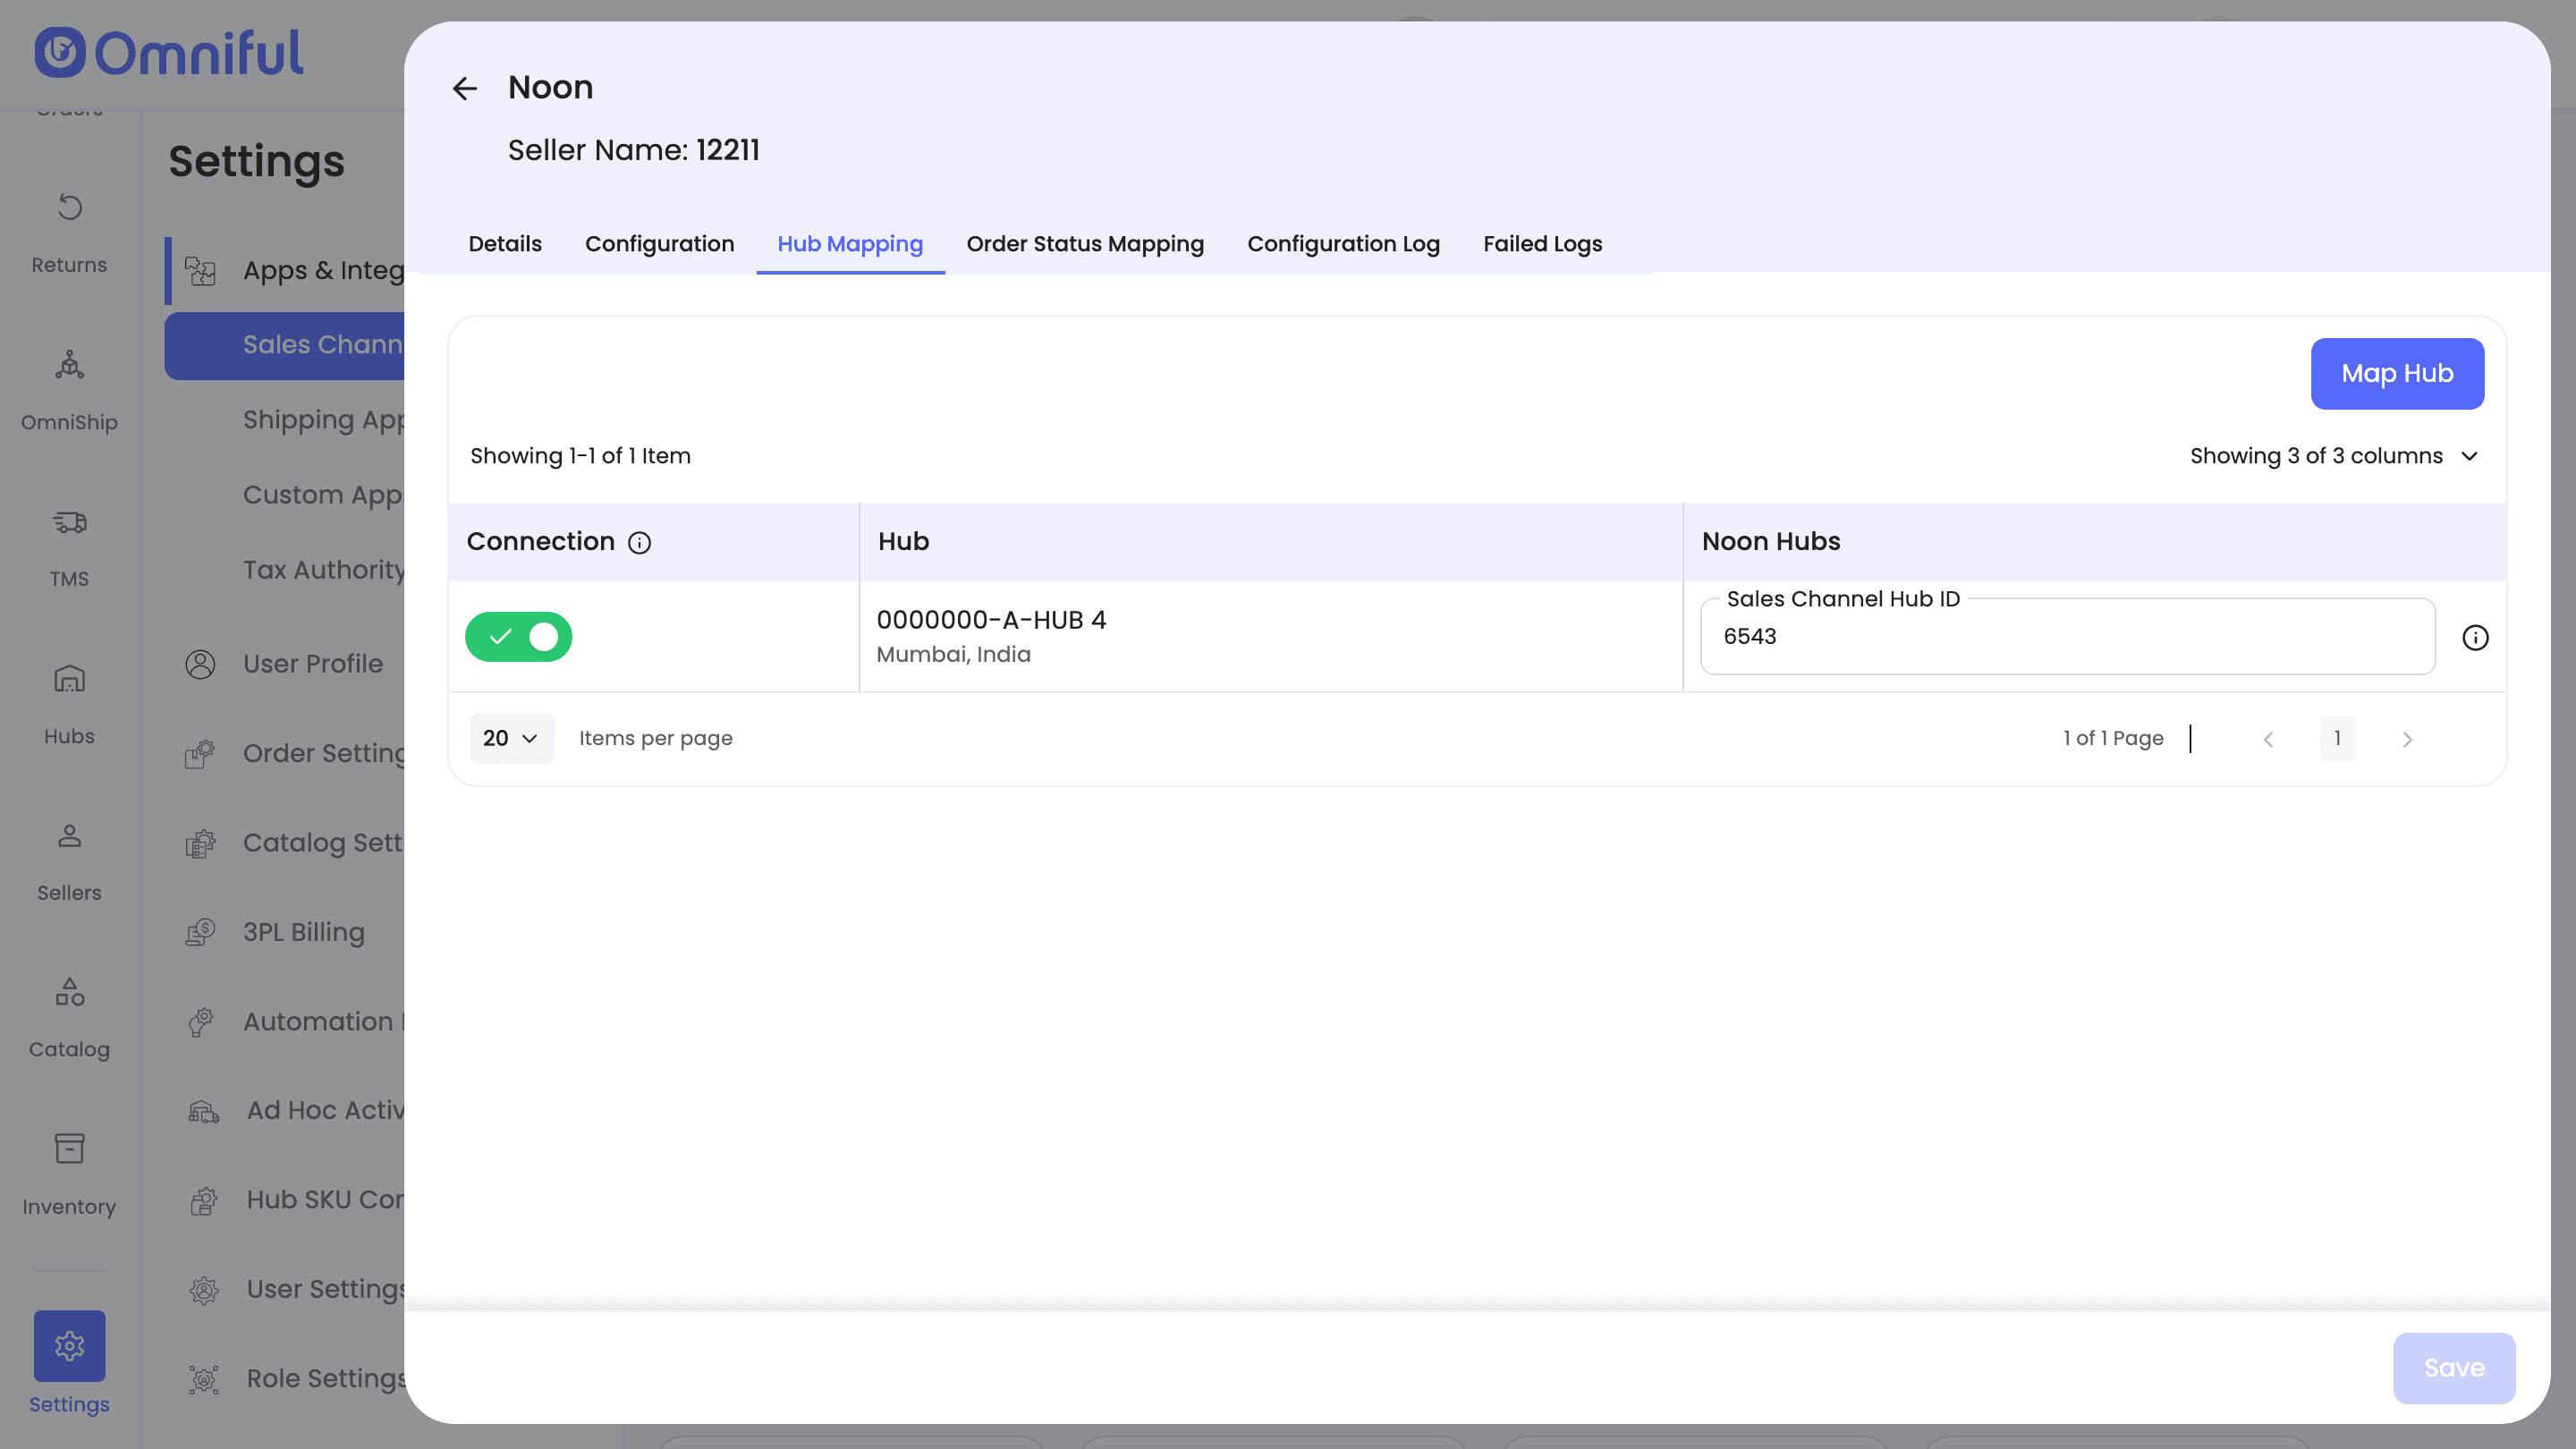Click the Save button
The width and height of the screenshot is (2576, 1449).
tap(2454, 1368)
